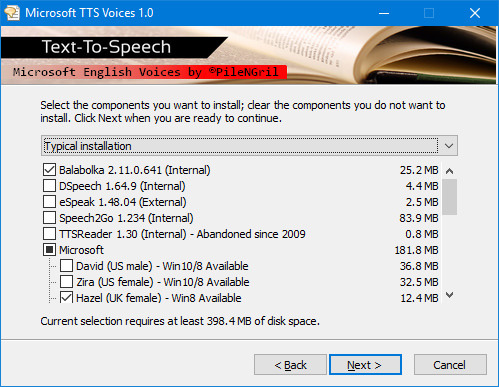This screenshot has height=387, width=499.
Task: Click the component list scrollbar thumb
Action: point(449,197)
